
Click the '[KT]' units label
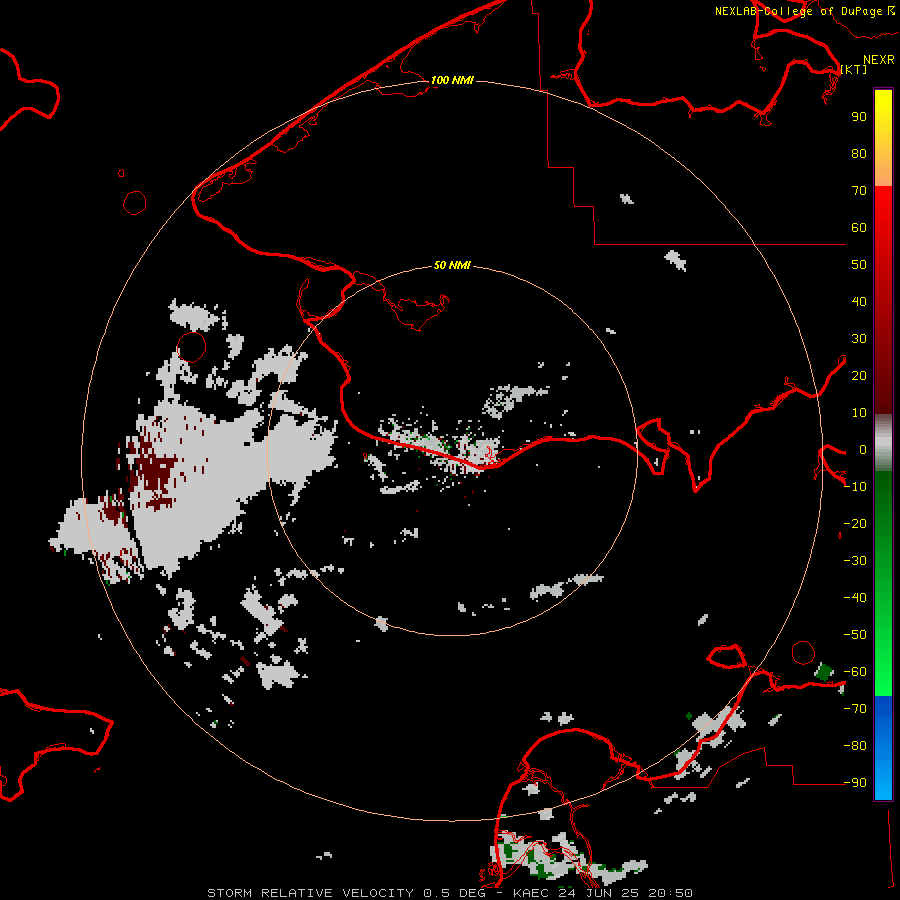[854, 69]
